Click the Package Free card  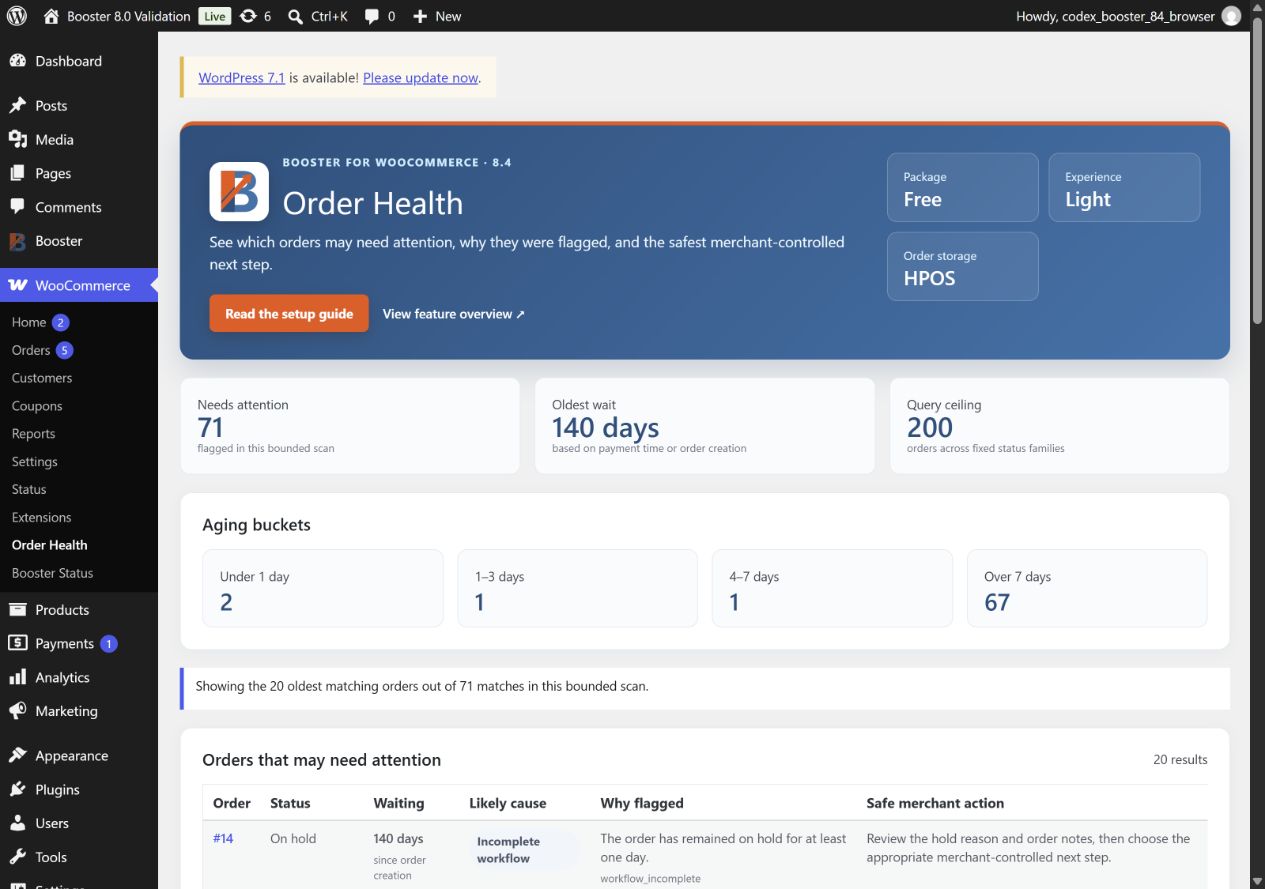962,187
